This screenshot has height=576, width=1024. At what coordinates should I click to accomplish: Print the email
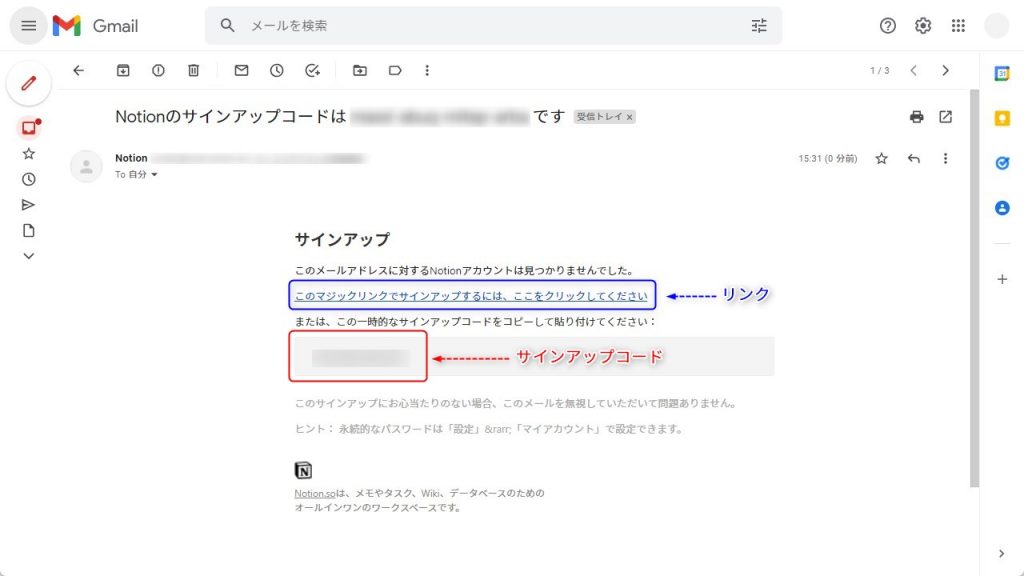916,116
